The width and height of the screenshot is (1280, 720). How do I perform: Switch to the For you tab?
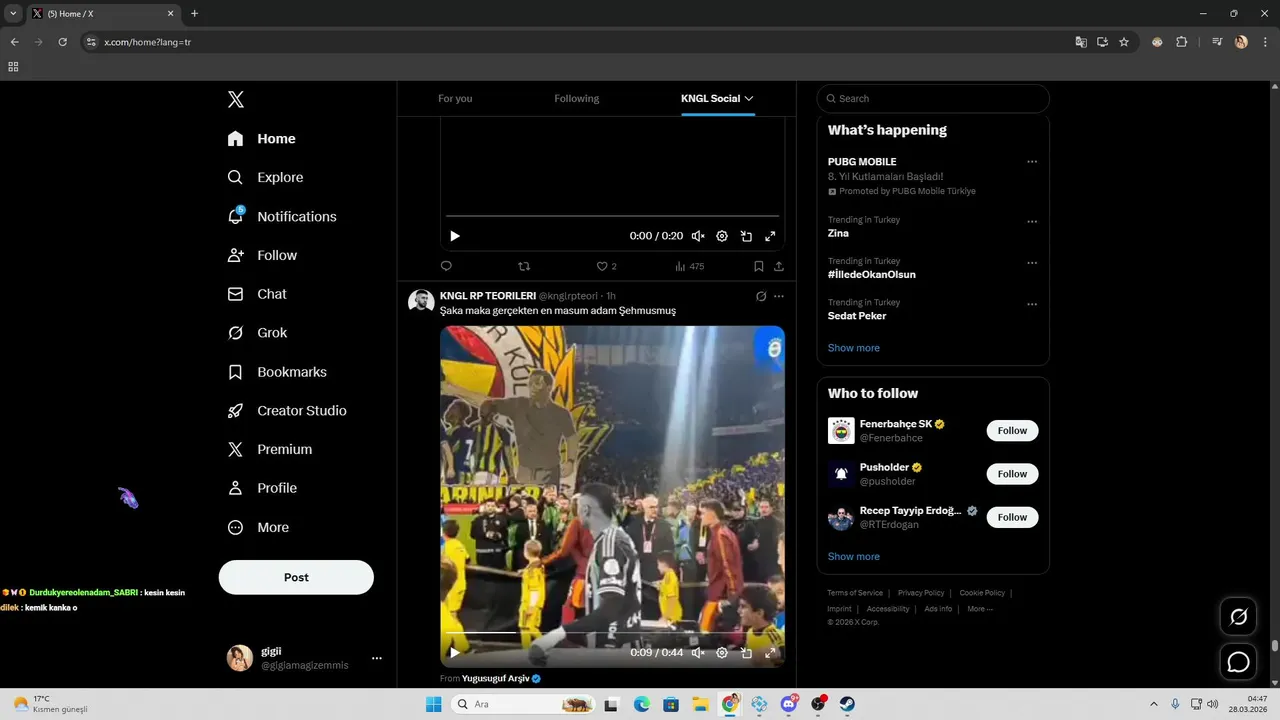[x=455, y=98]
